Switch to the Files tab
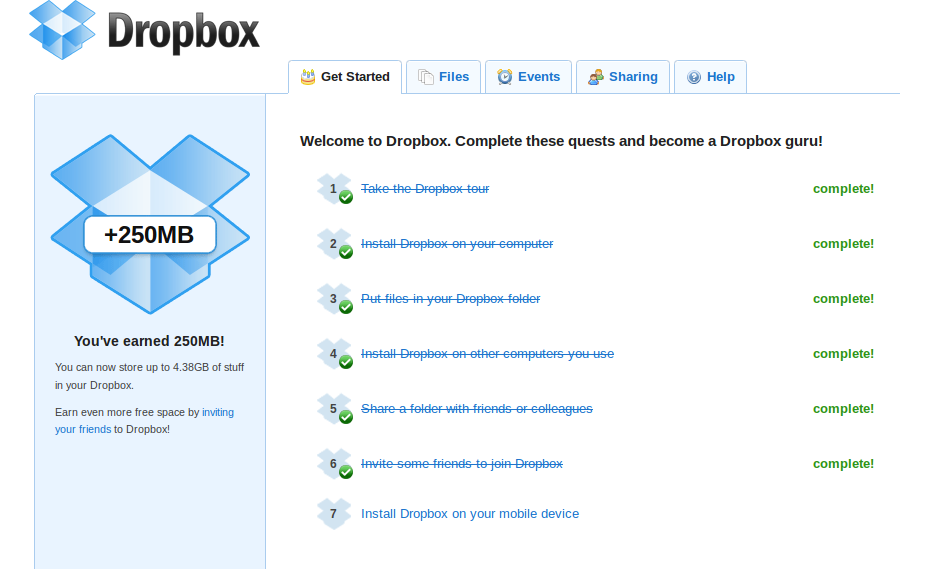Screen dimensions: 932x569 click(443, 77)
